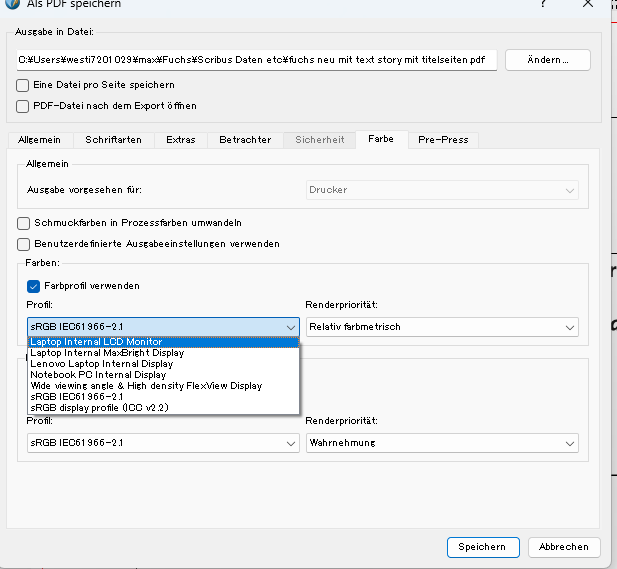This screenshot has width=617, height=569.
Task: Open the 'Relativ farbmetrisch' Renderpriorität dropdown
Action: click(x=441, y=327)
